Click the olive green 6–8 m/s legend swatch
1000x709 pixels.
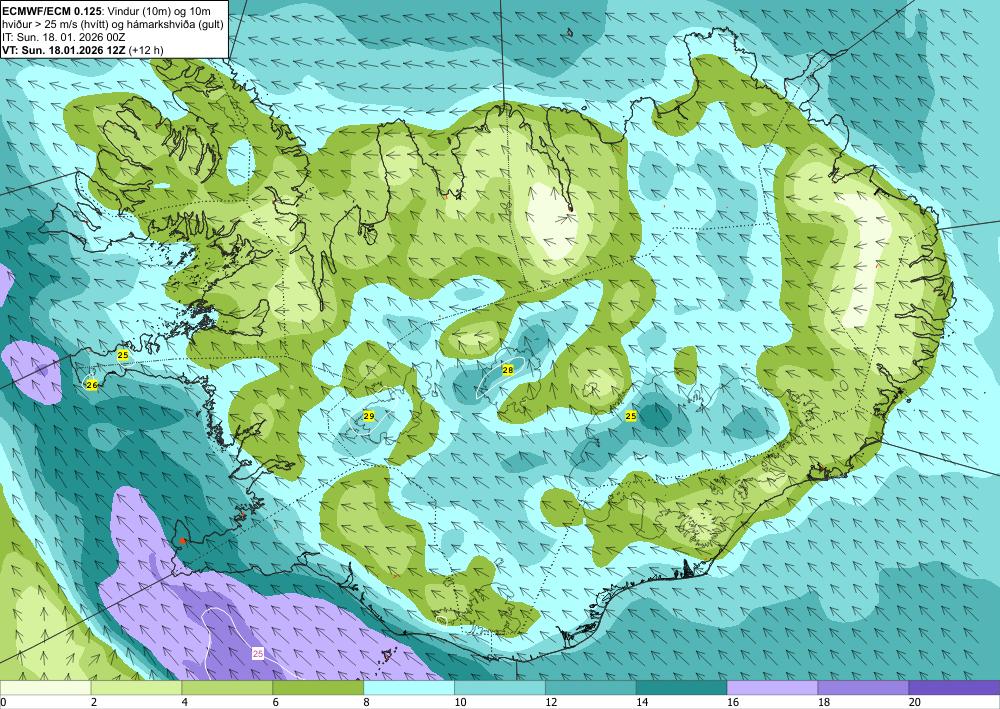point(318,688)
